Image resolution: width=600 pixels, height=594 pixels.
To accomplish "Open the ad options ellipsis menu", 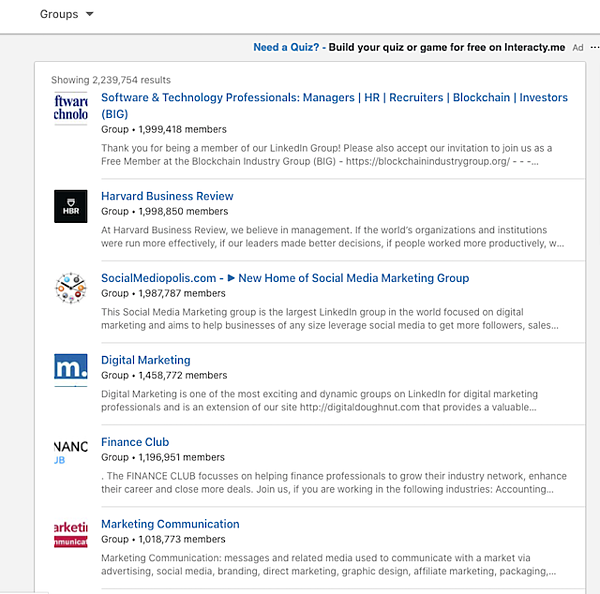I will click(x=594, y=47).
